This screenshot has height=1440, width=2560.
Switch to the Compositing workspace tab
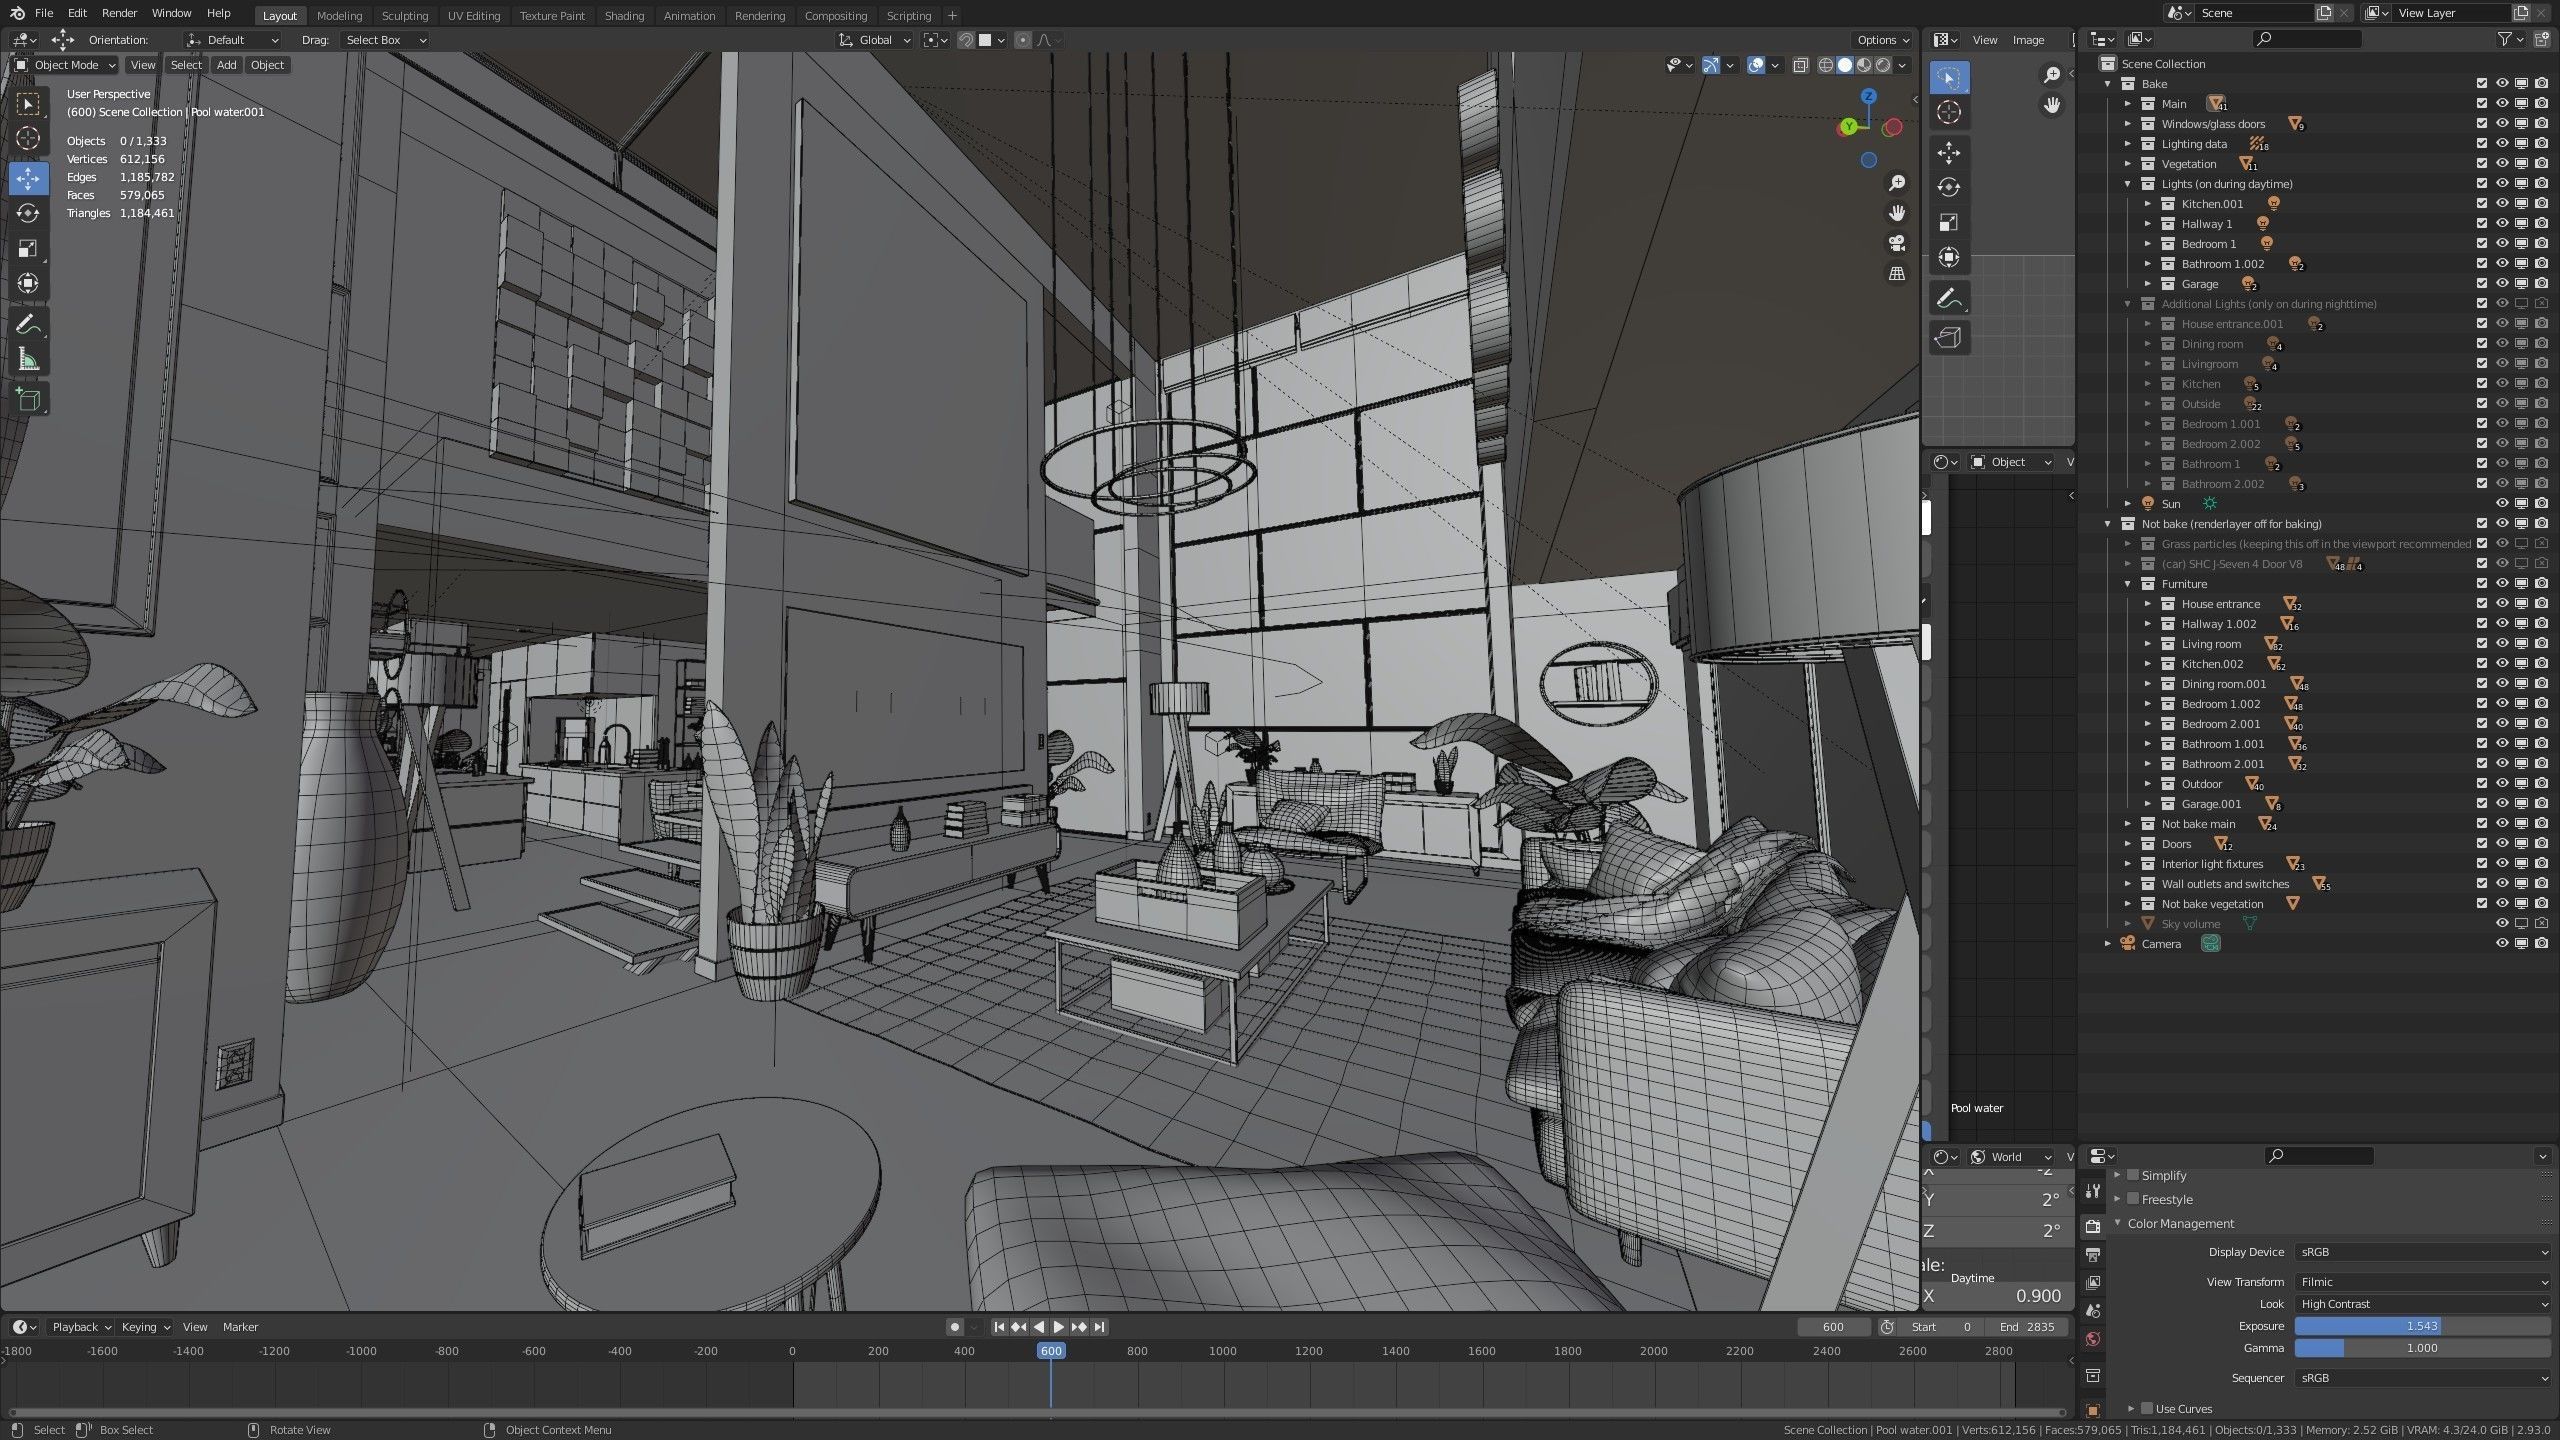[x=836, y=15]
